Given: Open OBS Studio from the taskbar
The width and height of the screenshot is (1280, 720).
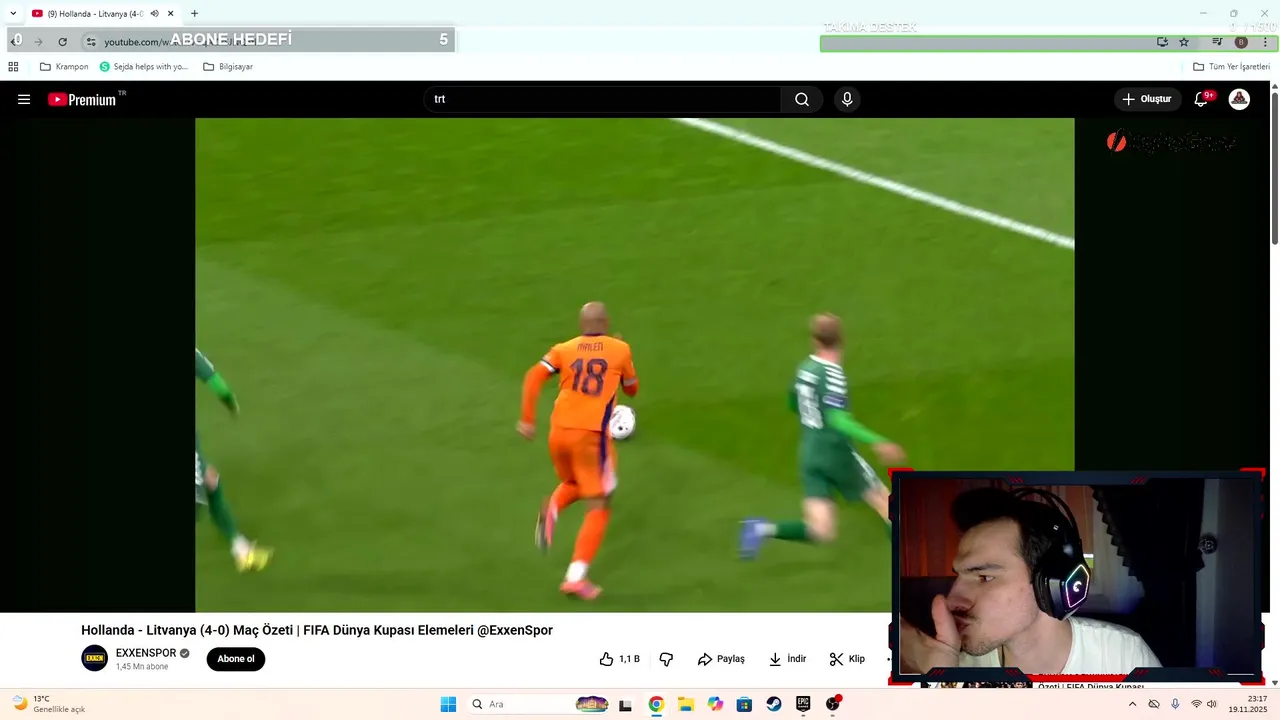Looking at the screenshot, I should click(x=833, y=704).
